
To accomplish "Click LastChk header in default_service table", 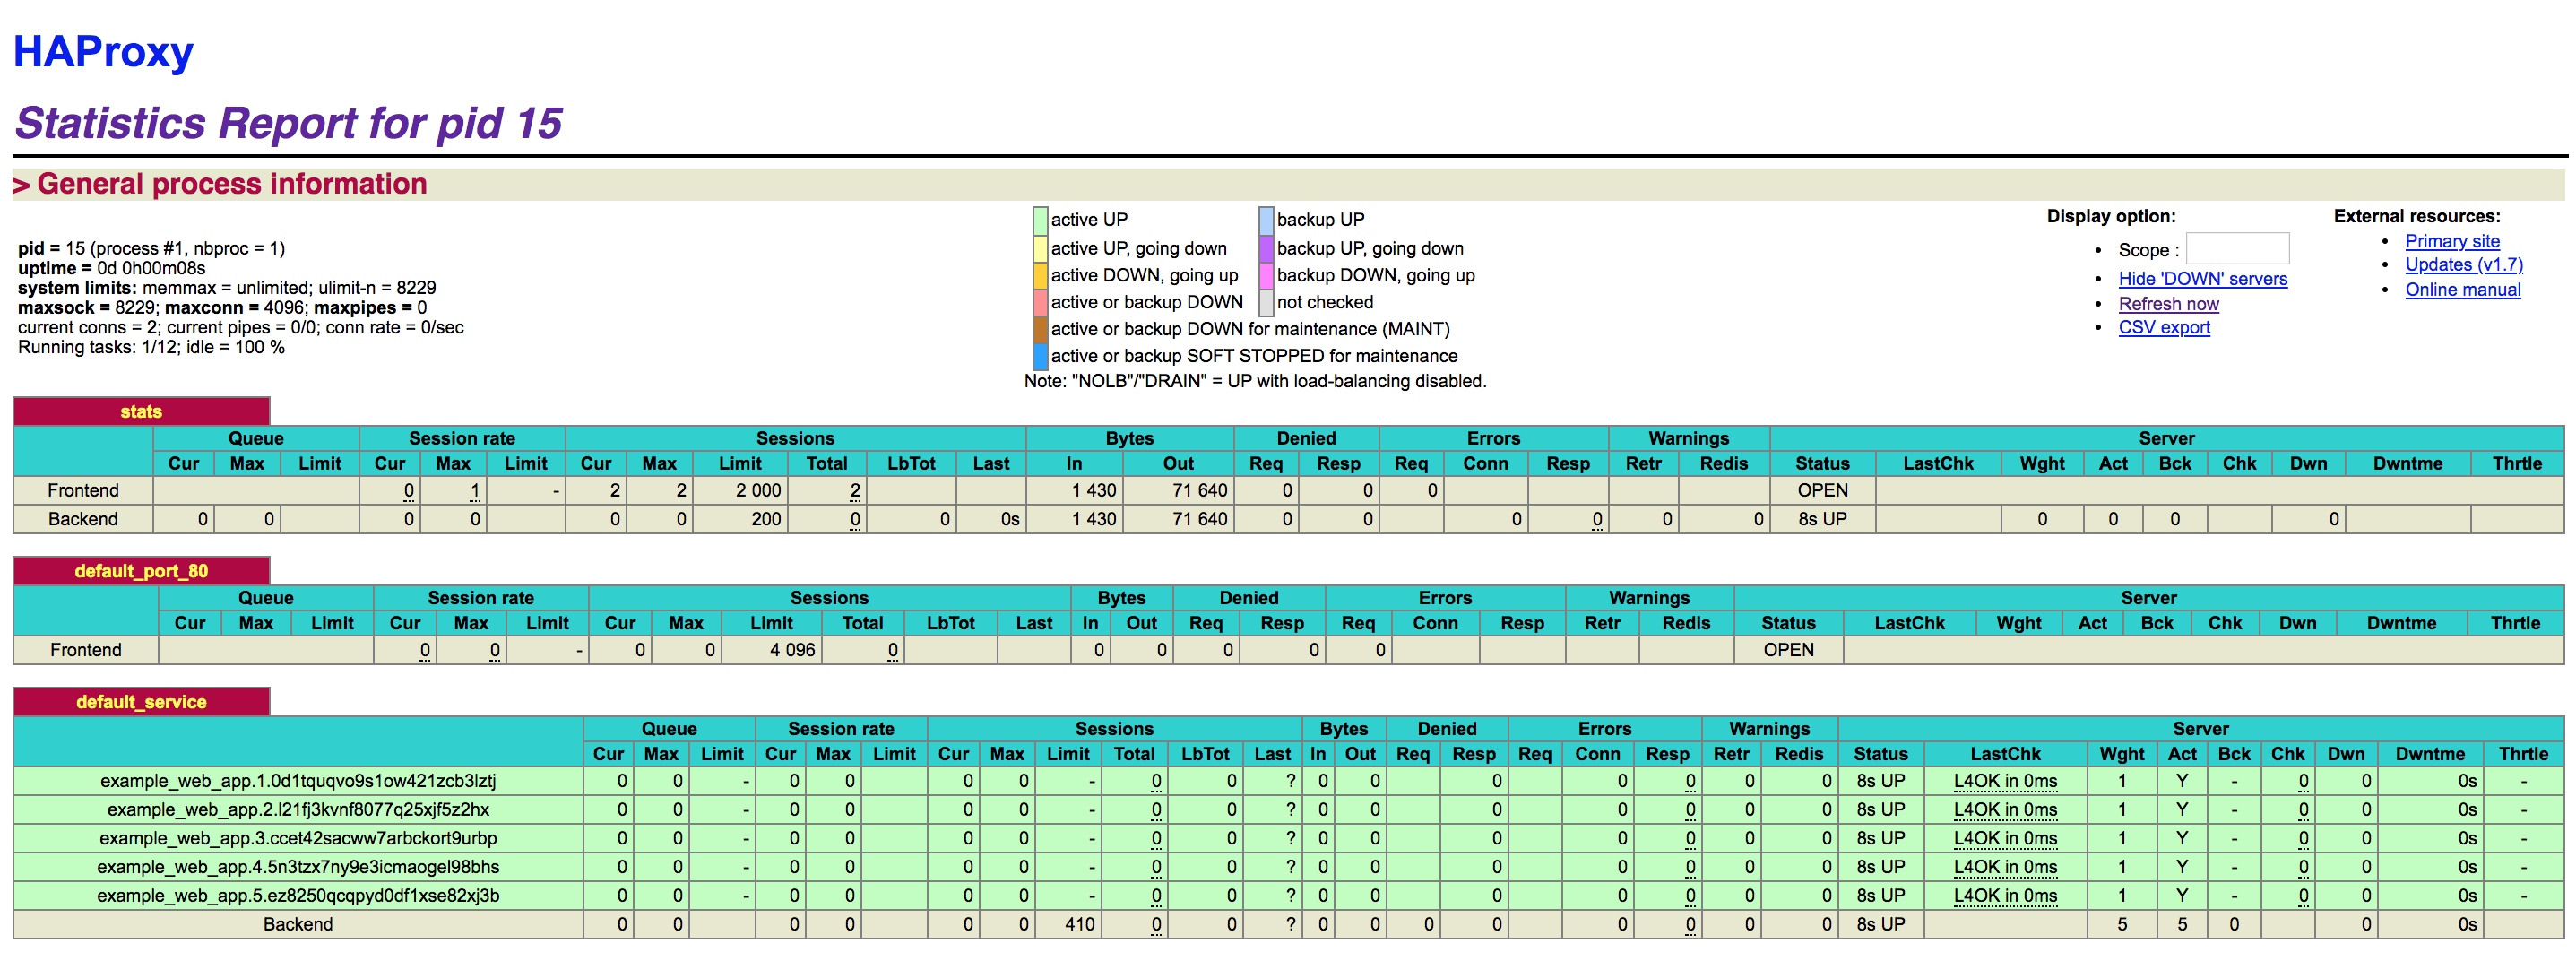I will (2005, 754).
